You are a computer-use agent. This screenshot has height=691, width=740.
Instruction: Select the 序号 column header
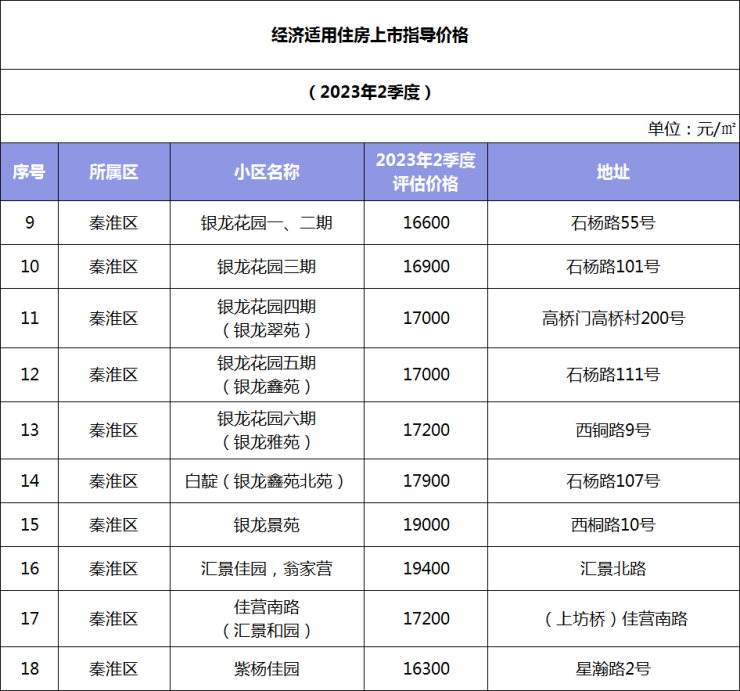pos(29,172)
